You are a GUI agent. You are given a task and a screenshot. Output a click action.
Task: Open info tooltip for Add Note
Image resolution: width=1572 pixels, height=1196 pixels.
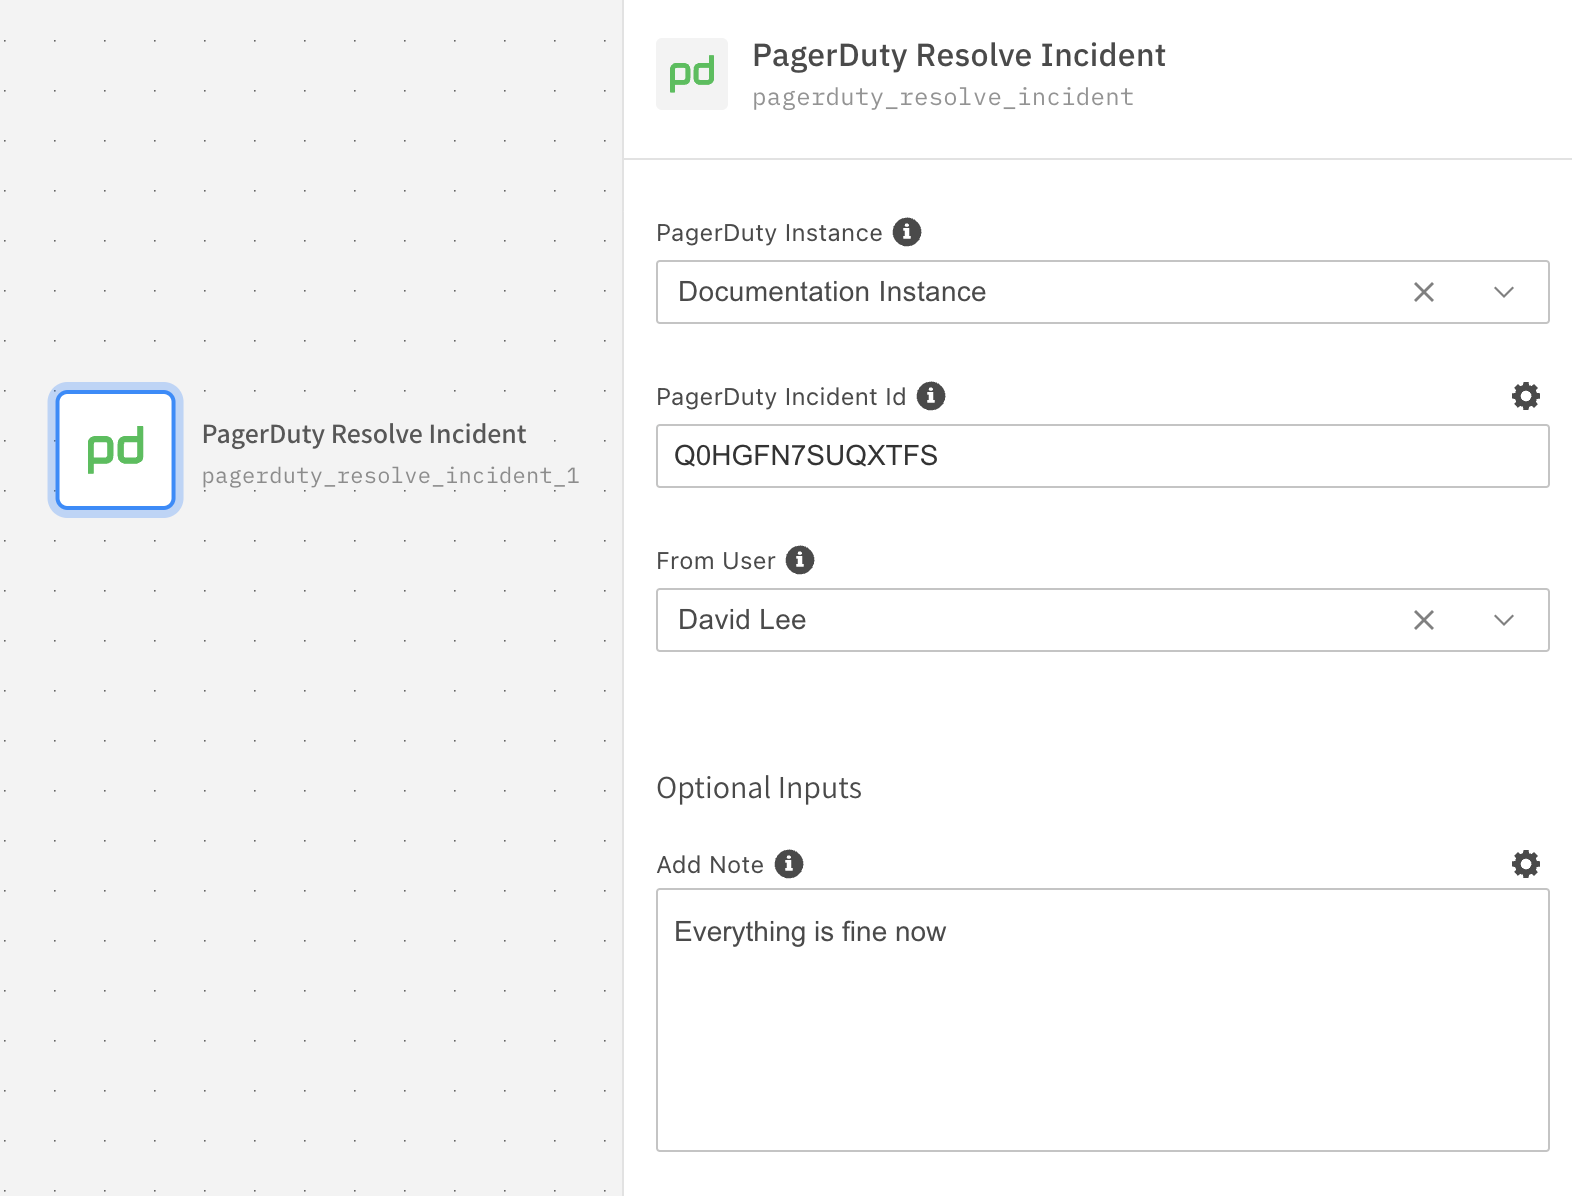(x=789, y=864)
